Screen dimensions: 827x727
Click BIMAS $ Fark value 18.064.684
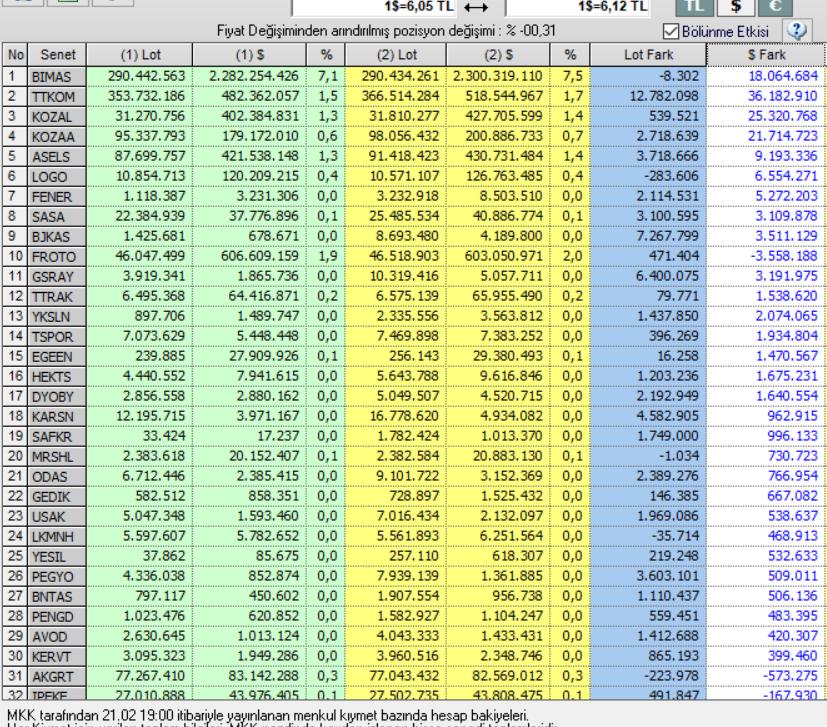coord(783,76)
